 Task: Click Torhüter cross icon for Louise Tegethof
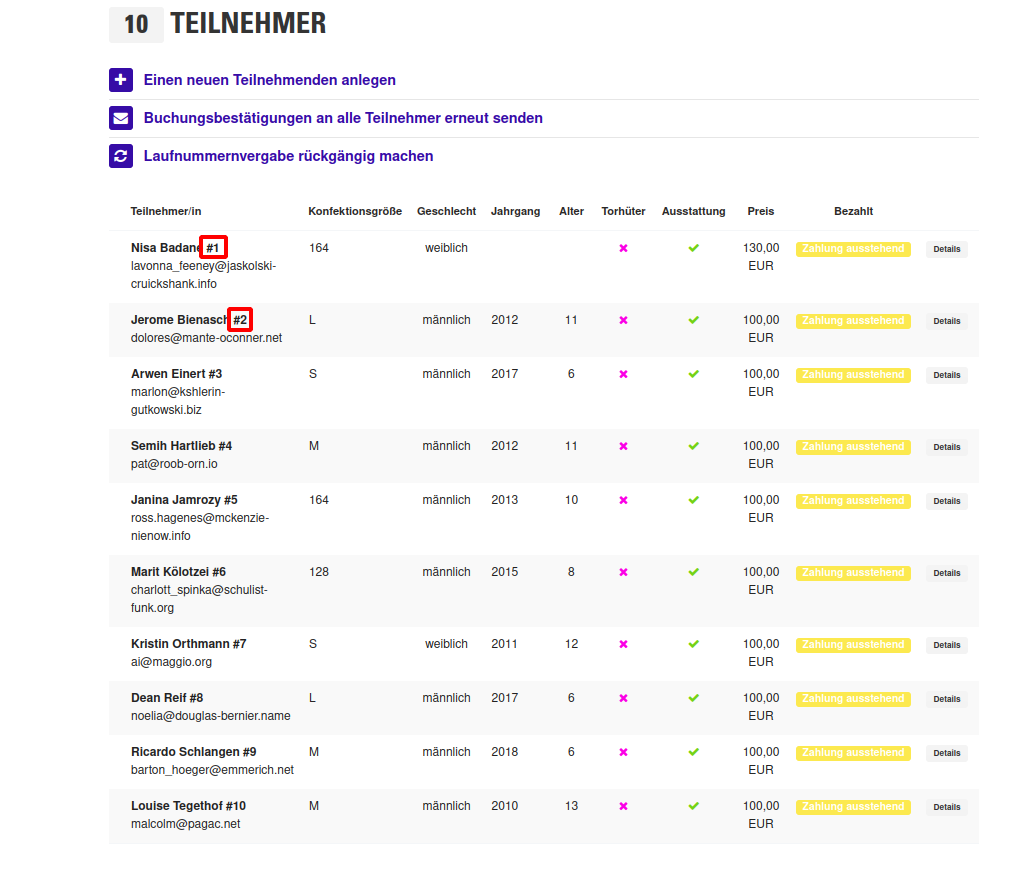click(x=623, y=806)
